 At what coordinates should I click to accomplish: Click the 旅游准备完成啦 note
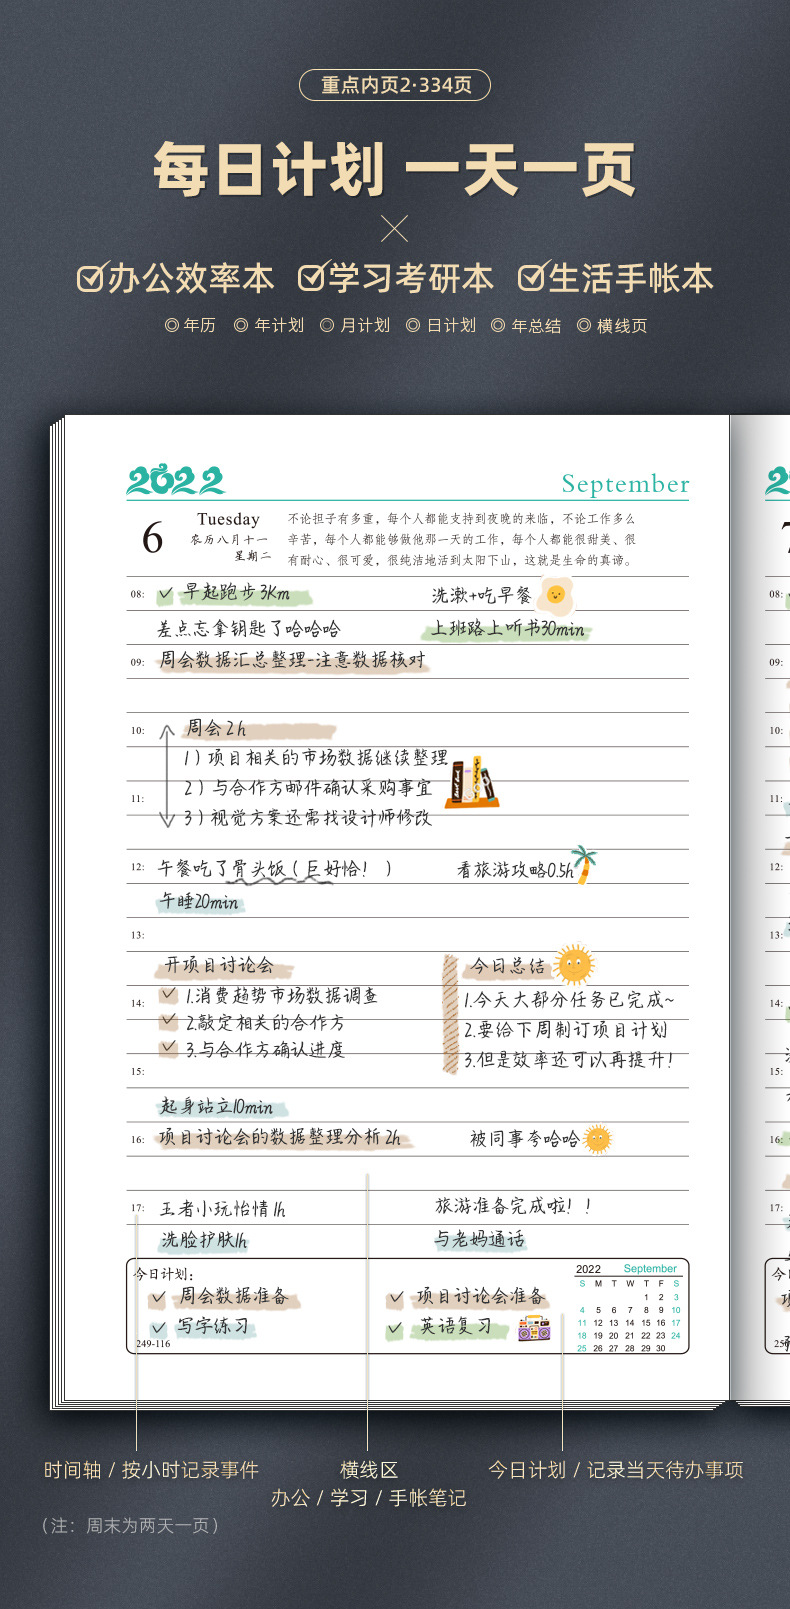512,1207
